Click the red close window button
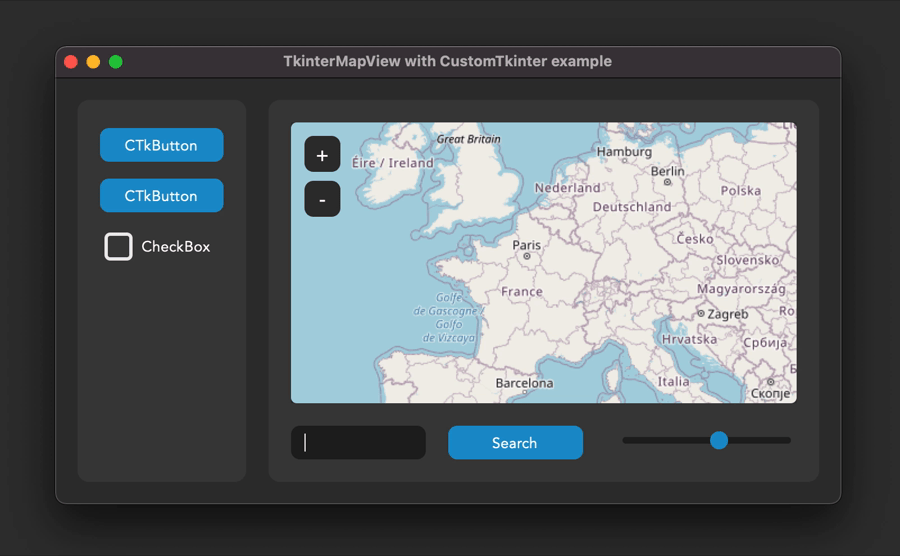Viewport: 900px width, 556px height. [x=71, y=62]
